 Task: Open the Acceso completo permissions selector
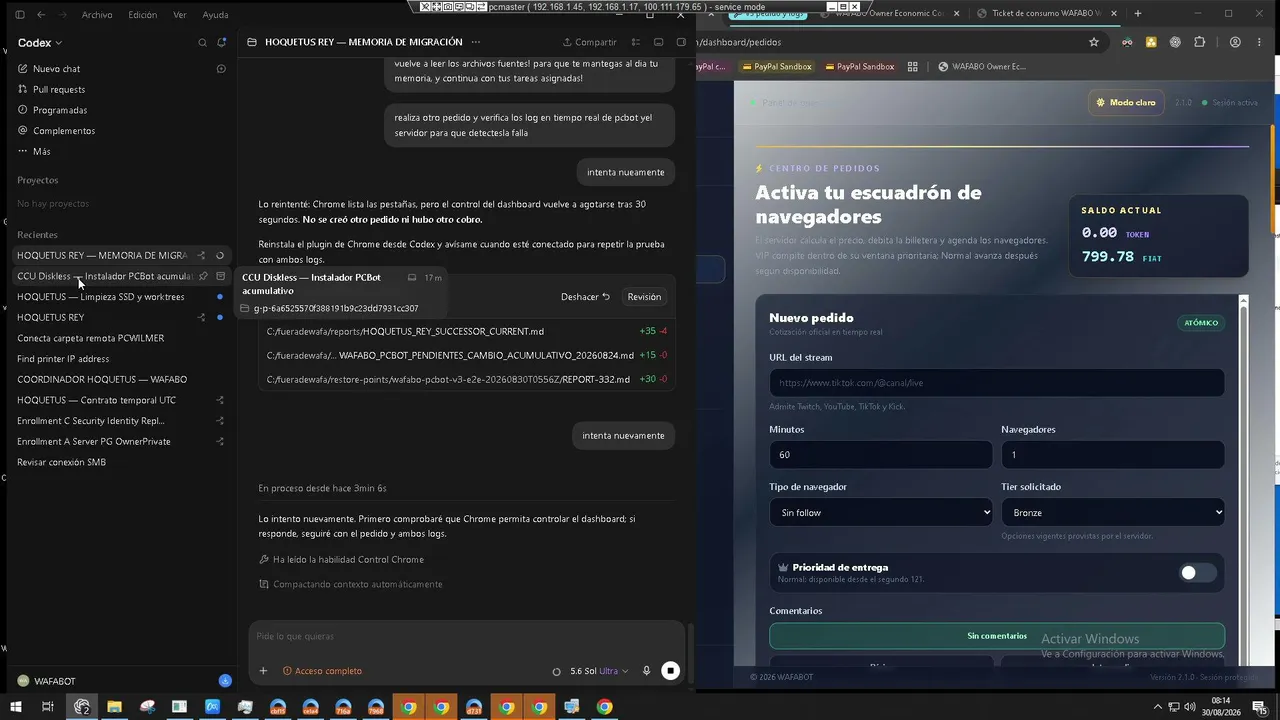pyautogui.click(x=322, y=671)
